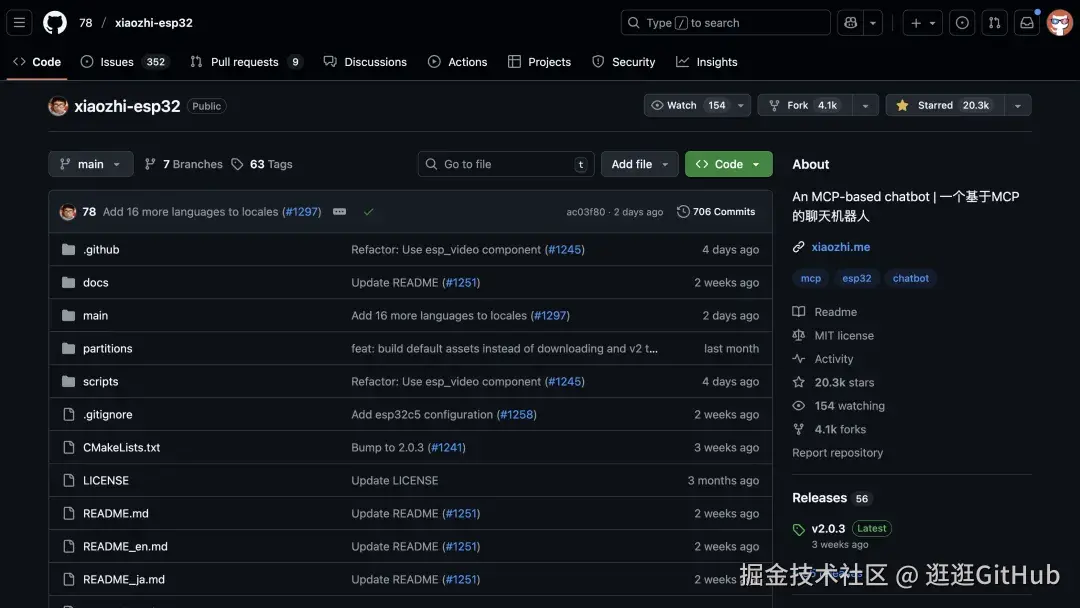The height and width of the screenshot is (608, 1080).
Task: Open the Insights tab
Action: coord(707,62)
